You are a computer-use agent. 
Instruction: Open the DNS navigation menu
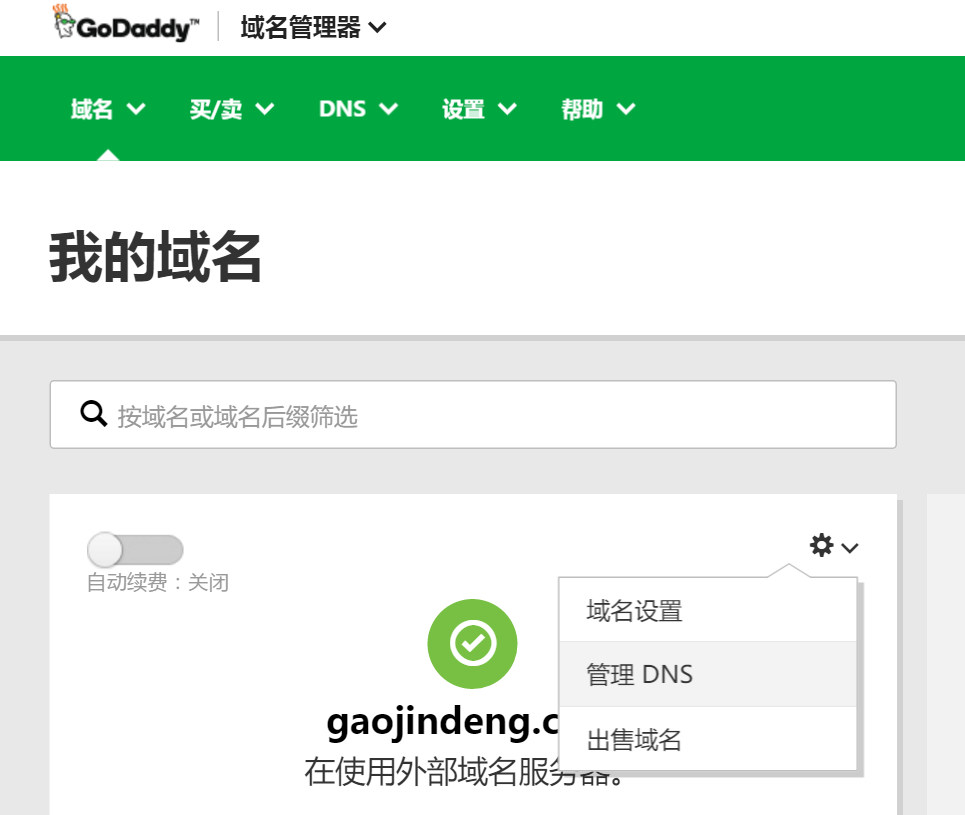click(358, 109)
